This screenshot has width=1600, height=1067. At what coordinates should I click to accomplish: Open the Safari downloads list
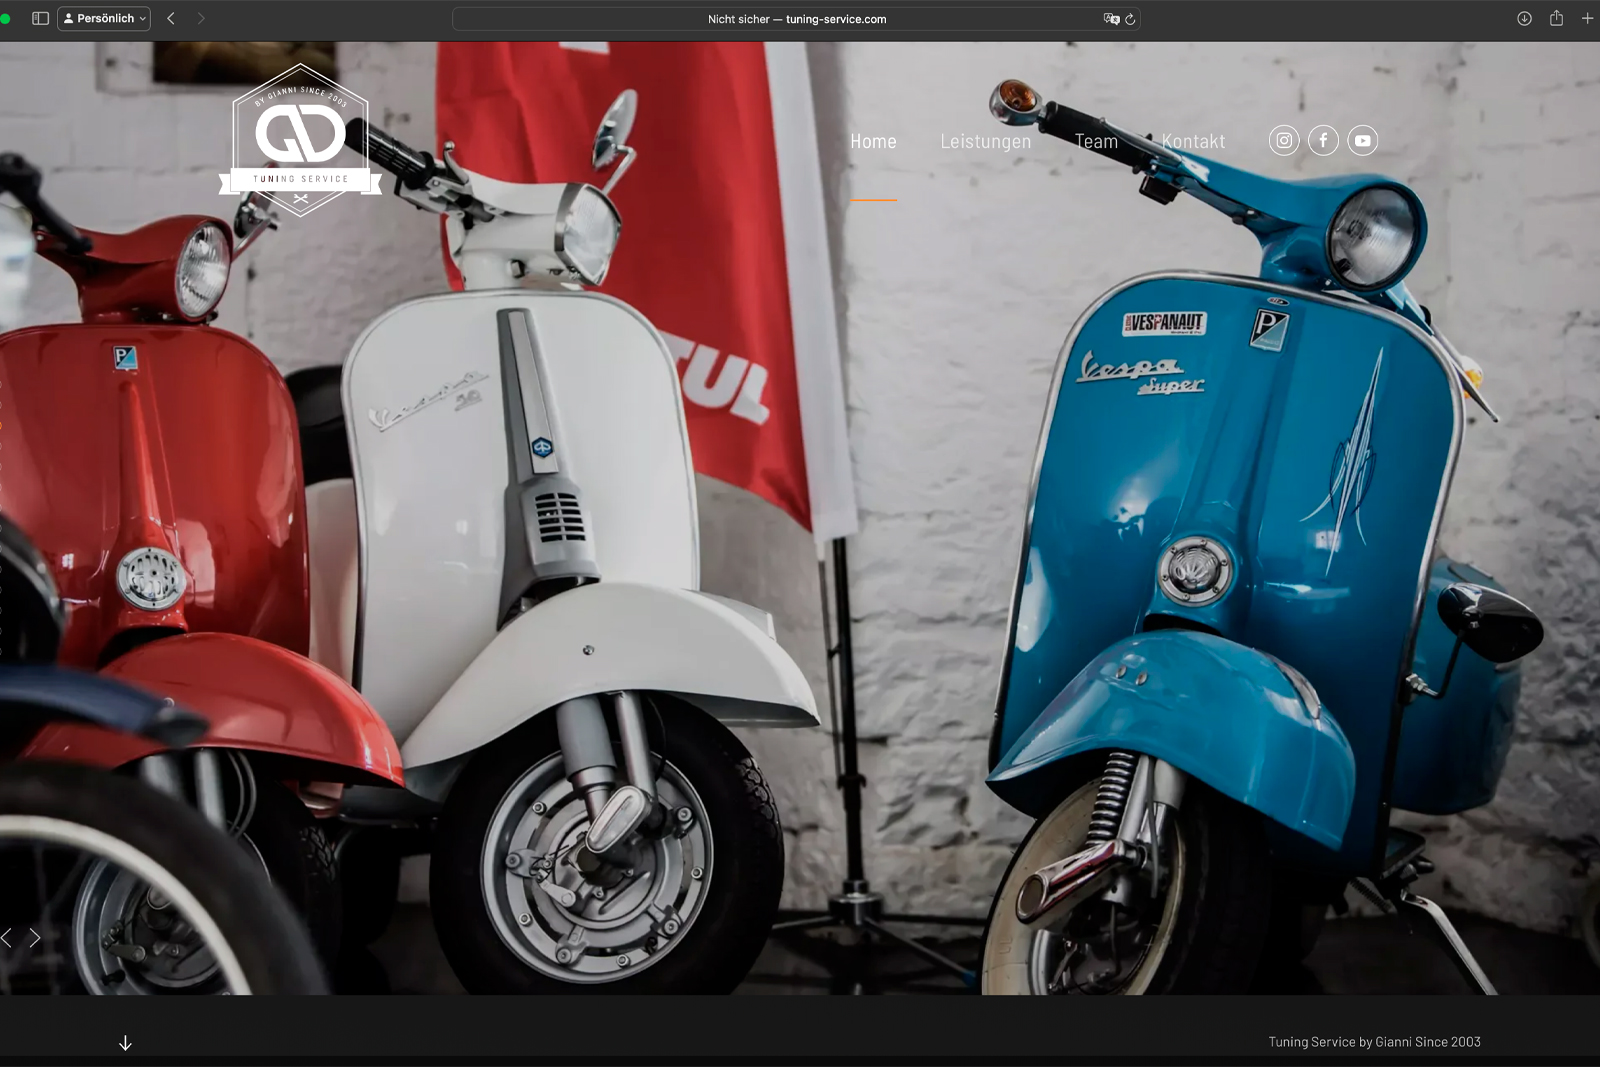(x=1524, y=19)
